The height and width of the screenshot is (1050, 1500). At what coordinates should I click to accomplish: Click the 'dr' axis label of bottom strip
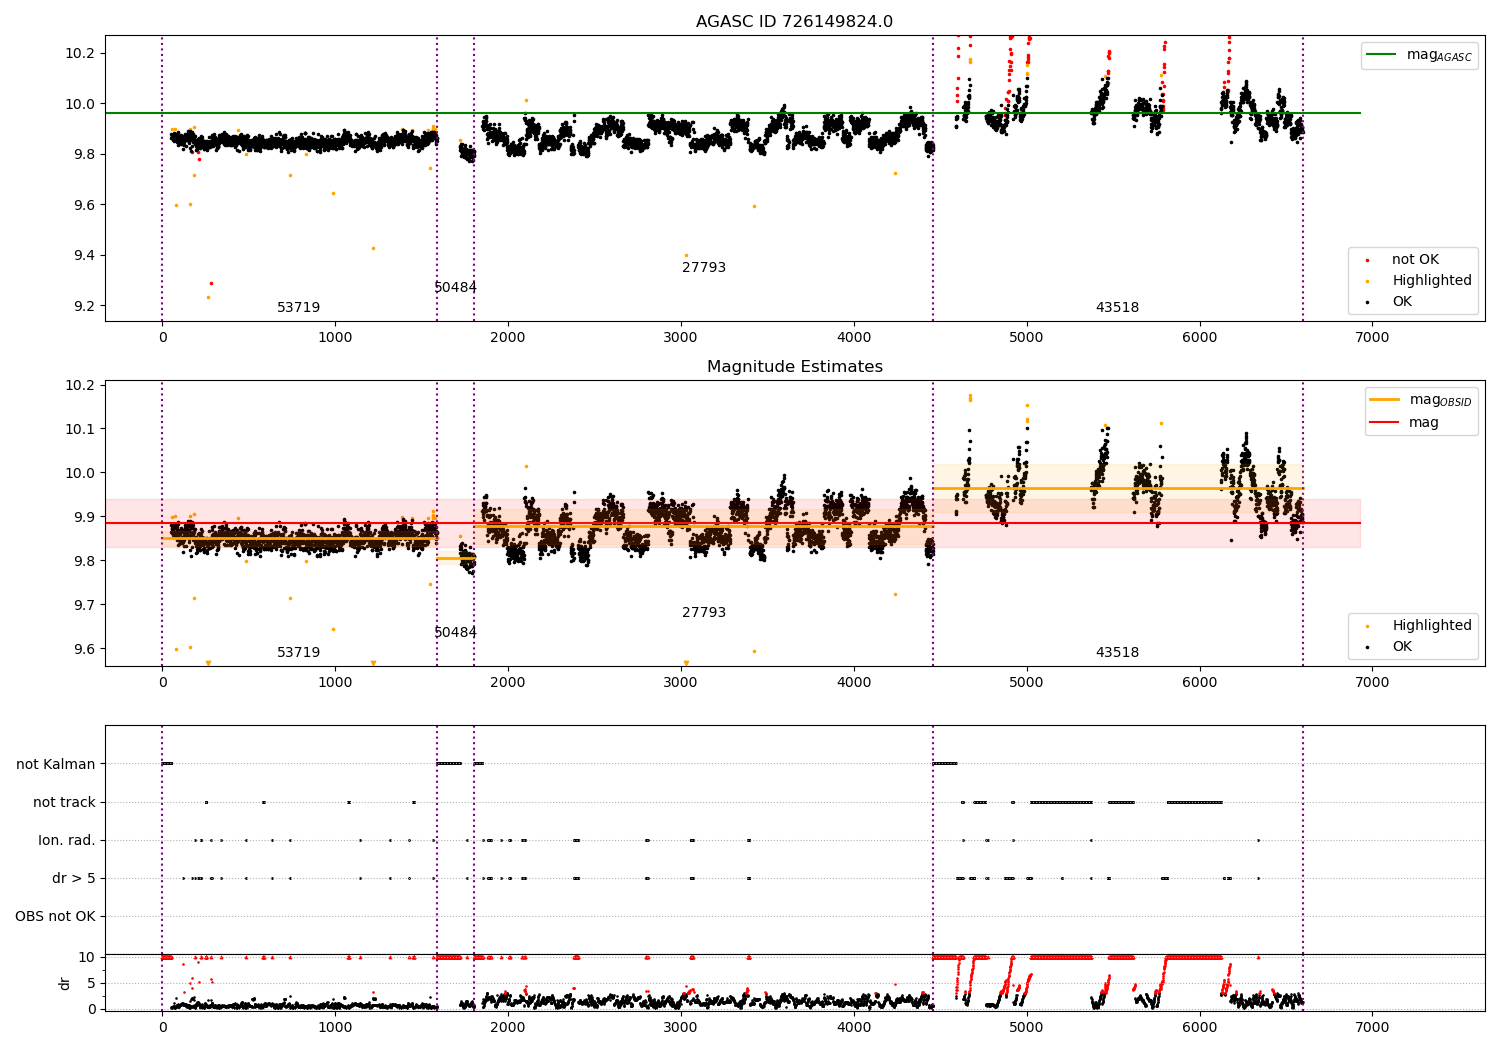point(65,983)
